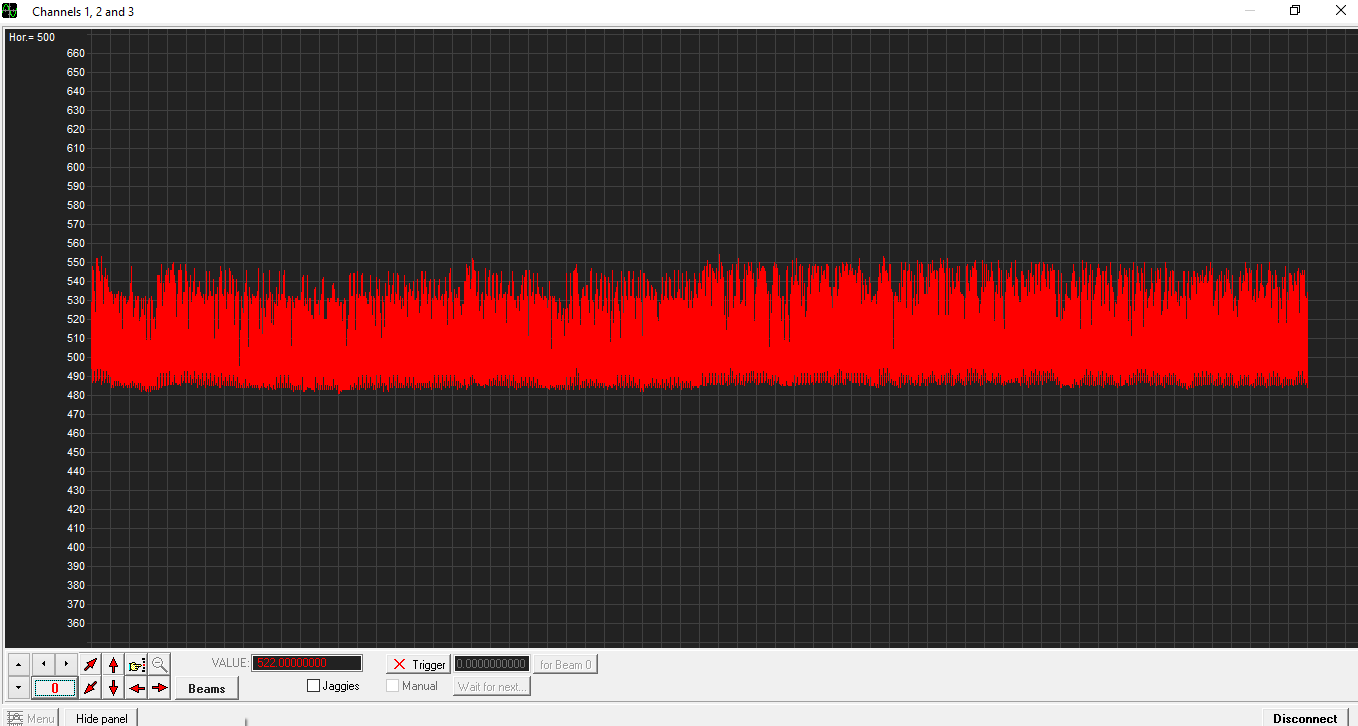This screenshot has width=1358, height=726.
Task: Select the pointing hand tool
Action: point(137,664)
